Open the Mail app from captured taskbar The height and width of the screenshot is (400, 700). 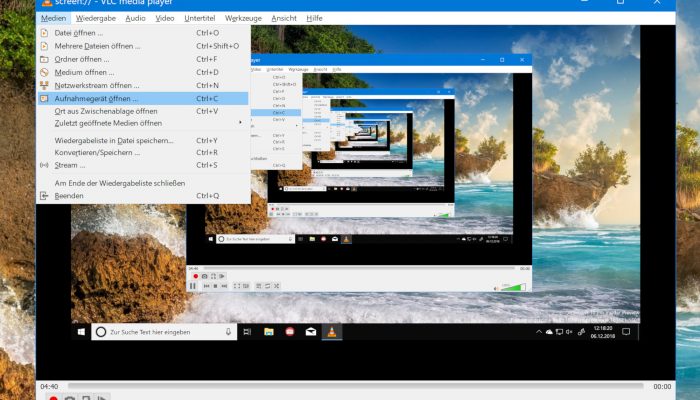311,332
